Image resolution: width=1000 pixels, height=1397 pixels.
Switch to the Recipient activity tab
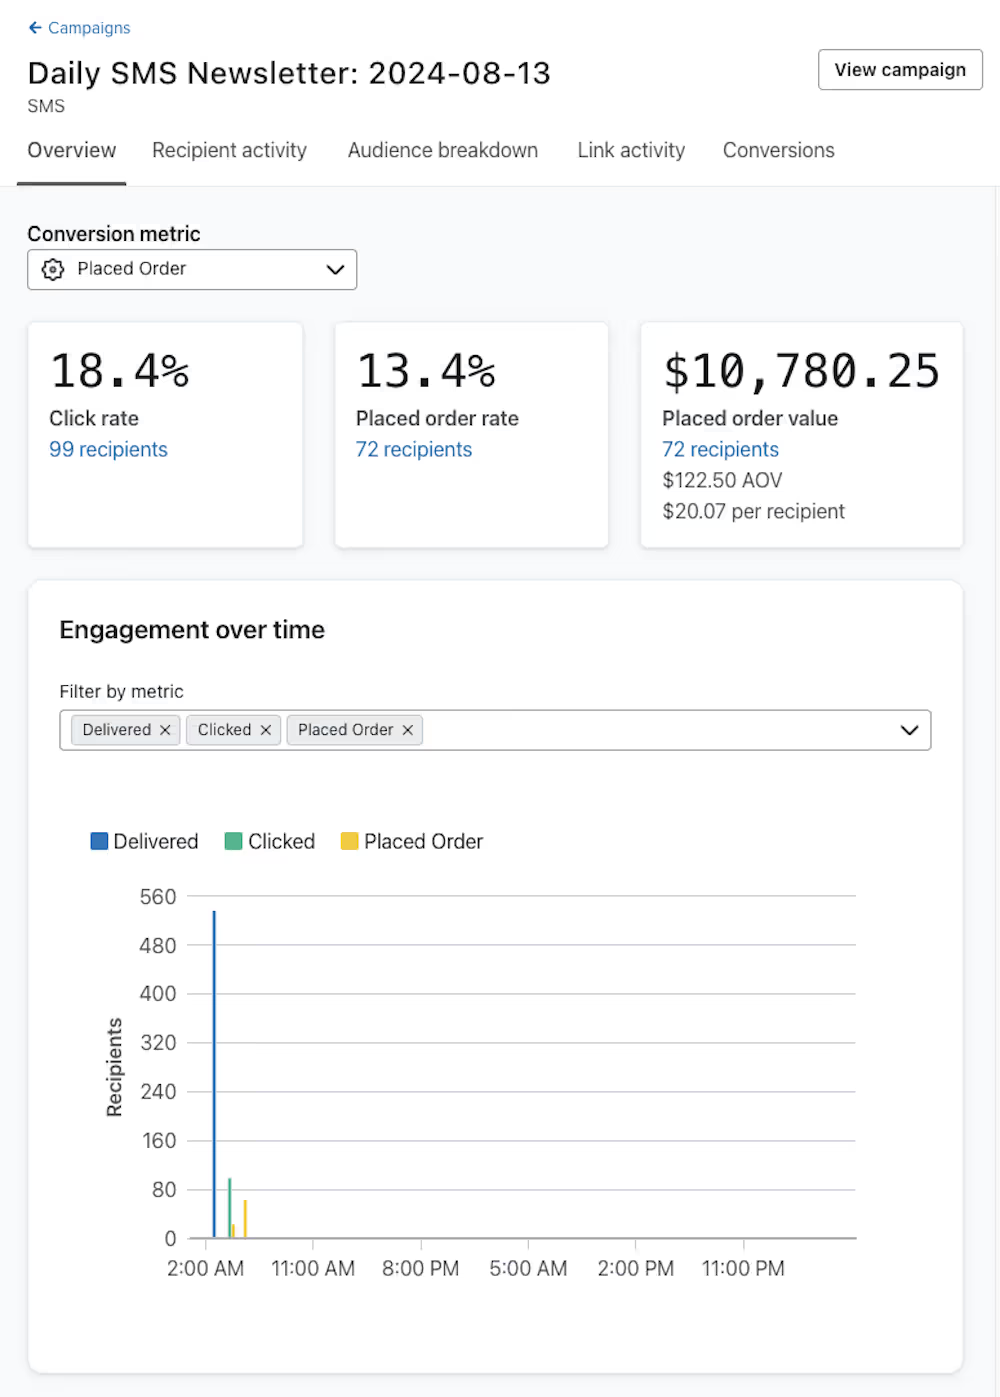229,150
